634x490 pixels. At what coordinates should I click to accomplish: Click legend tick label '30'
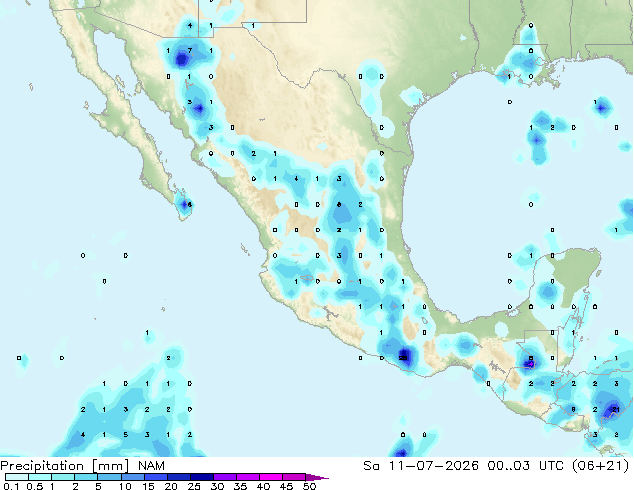pyautogui.click(x=217, y=486)
